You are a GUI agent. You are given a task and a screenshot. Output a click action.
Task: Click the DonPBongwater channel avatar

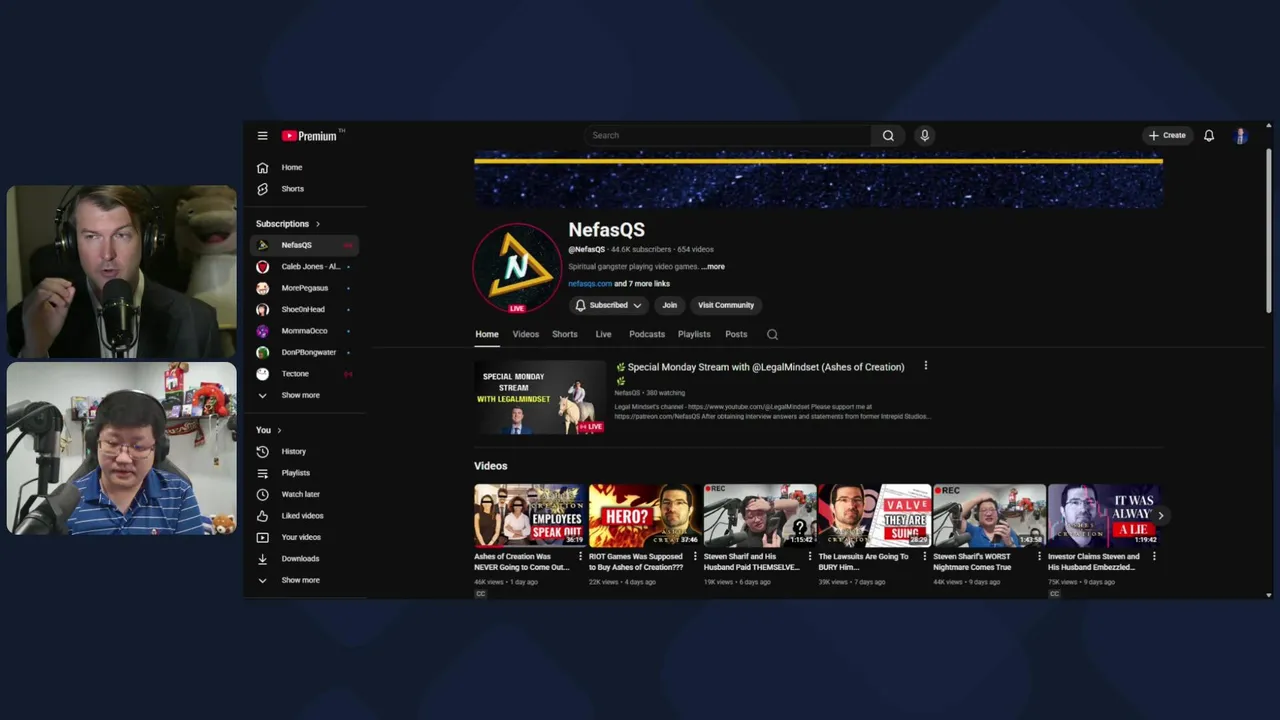[x=262, y=352]
